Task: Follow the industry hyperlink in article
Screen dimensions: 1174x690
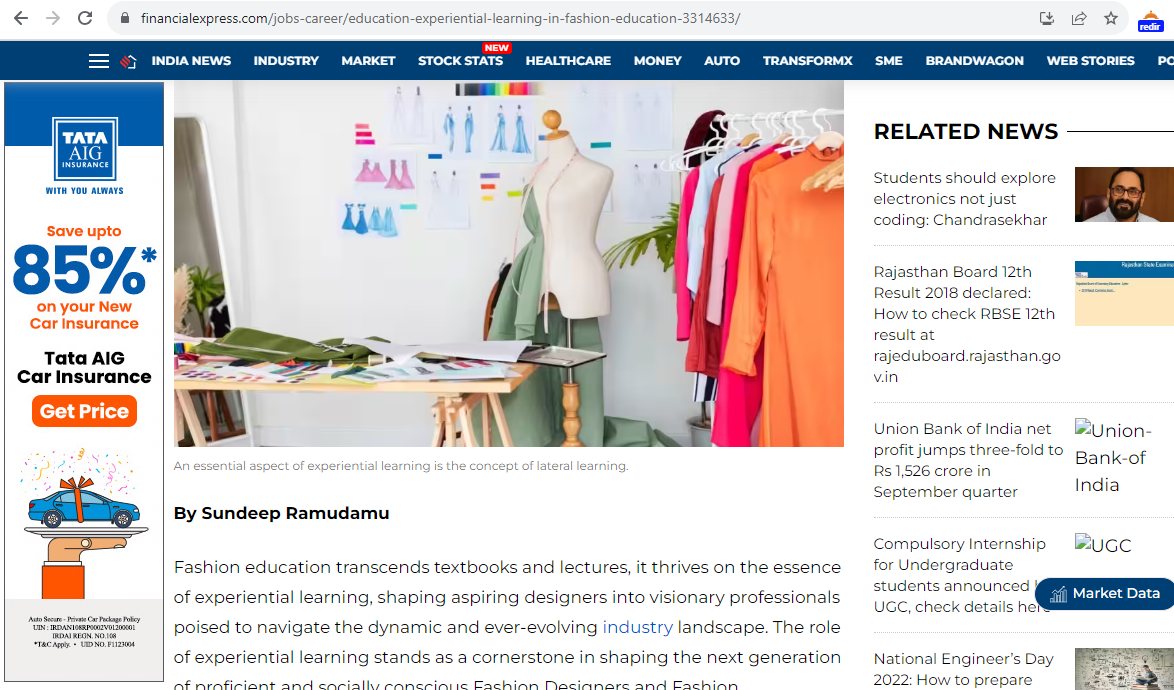Action: pos(637,627)
